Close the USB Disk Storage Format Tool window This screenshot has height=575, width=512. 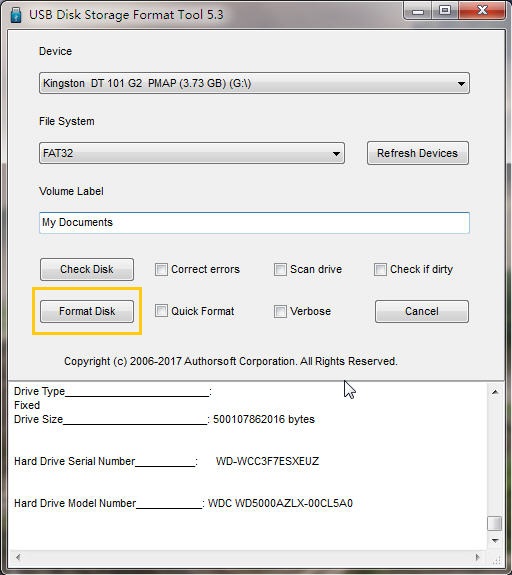pyautogui.click(x=482, y=11)
